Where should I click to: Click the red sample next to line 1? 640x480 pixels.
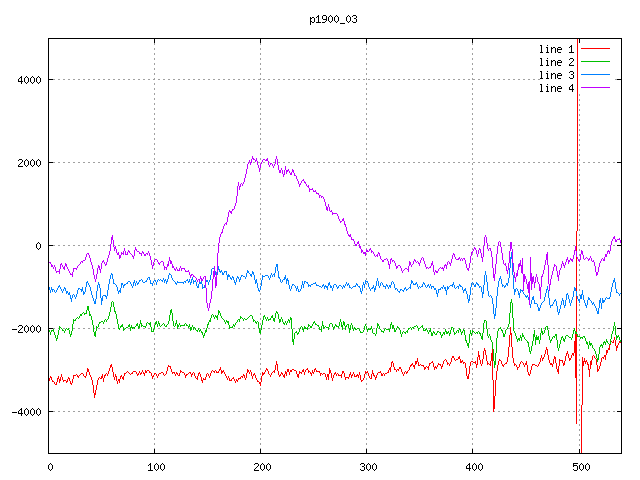coord(595,49)
